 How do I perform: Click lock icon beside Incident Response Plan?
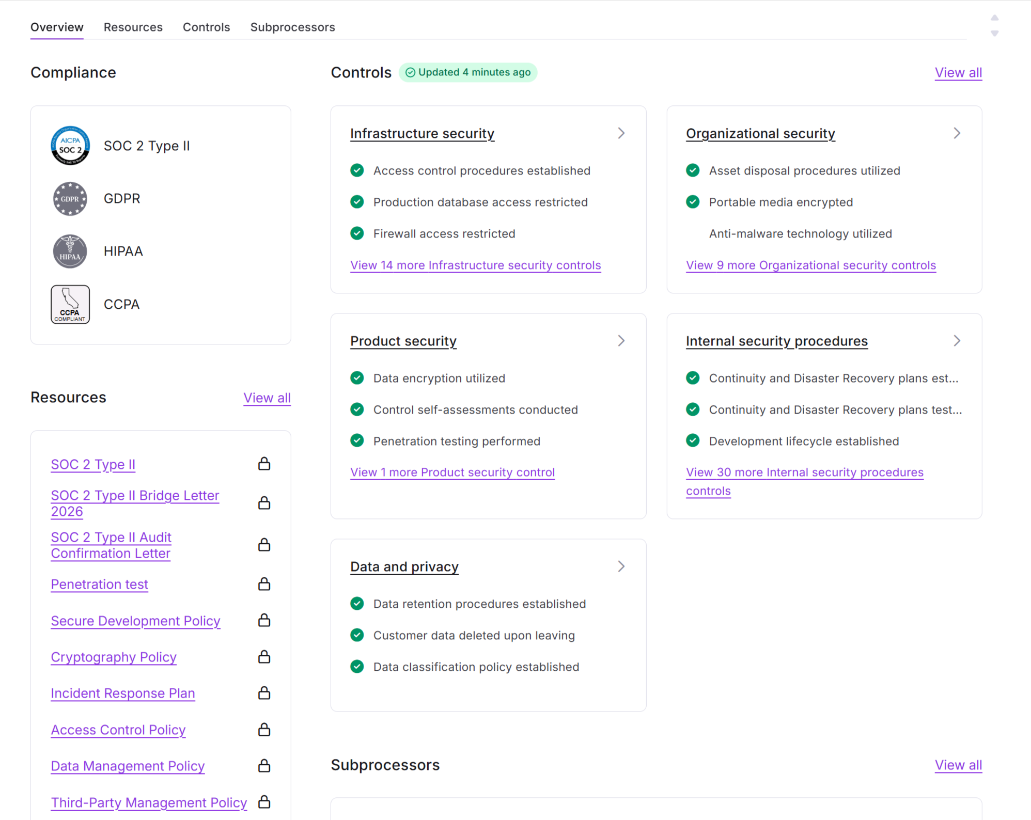[x=264, y=693]
